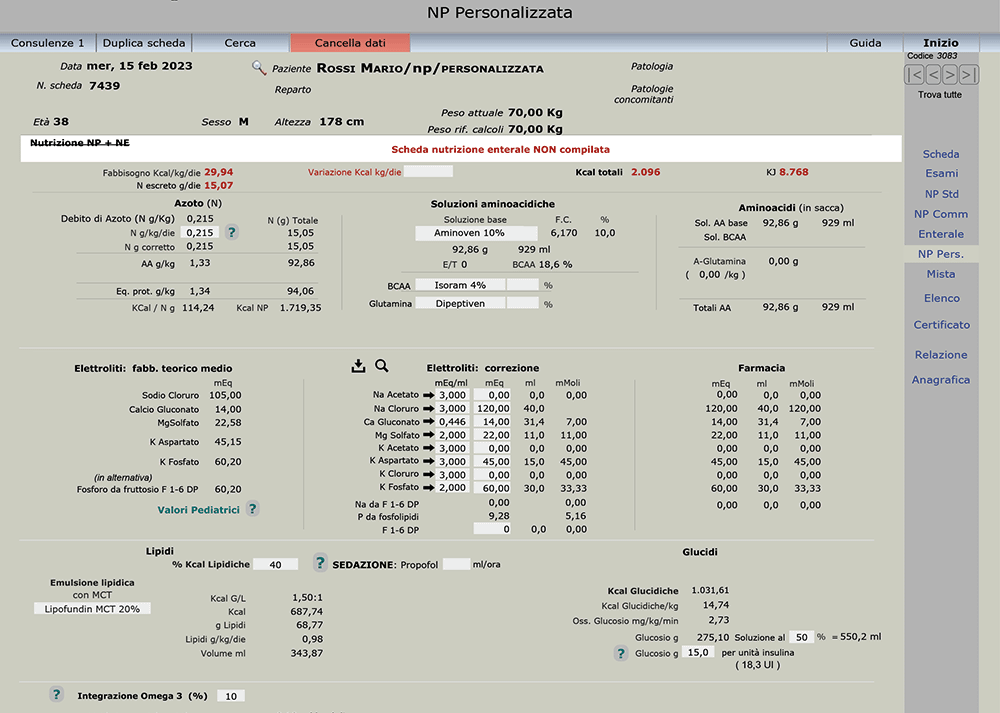
Task: Open Enterale from the sidebar
Action: (941, 234)
